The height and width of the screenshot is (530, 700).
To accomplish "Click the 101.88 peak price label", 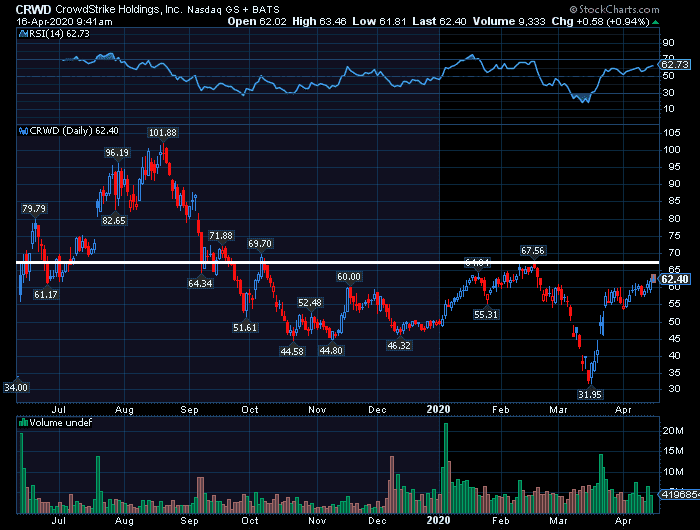I will pos(162,133).
